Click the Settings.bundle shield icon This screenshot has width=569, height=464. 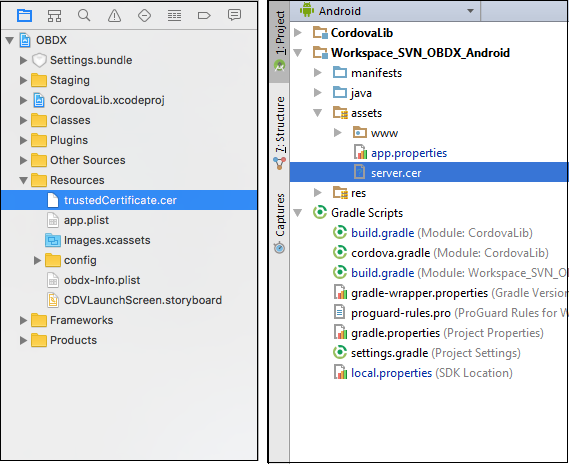coord(39,60)
